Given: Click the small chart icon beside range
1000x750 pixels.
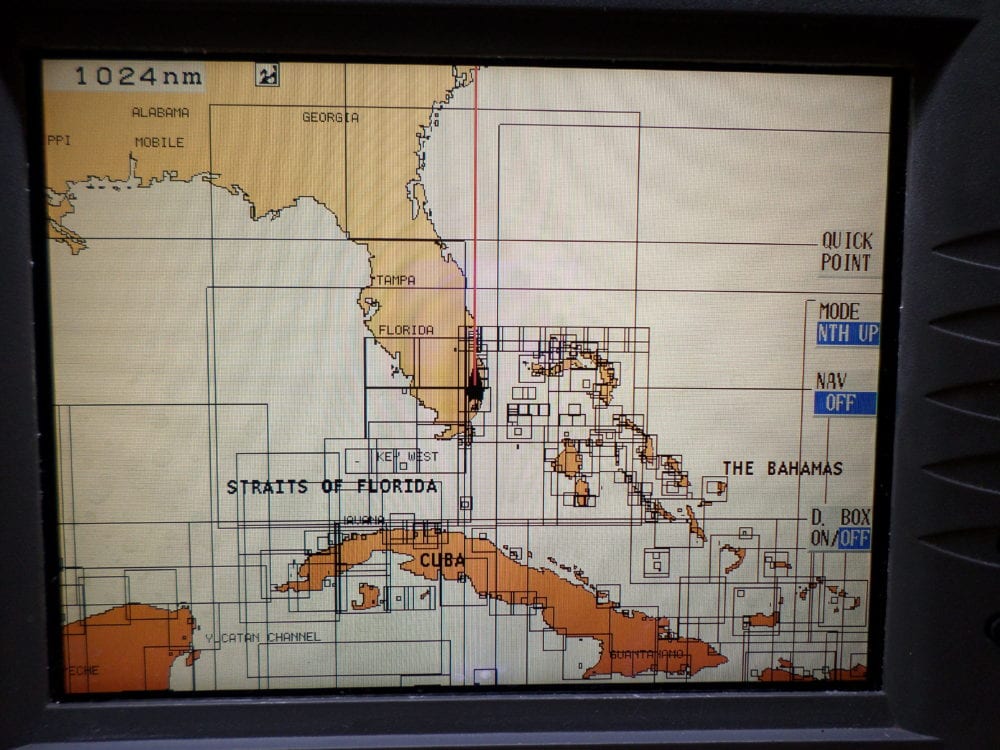Looking at the screenshot, I should tap(266, 75).
